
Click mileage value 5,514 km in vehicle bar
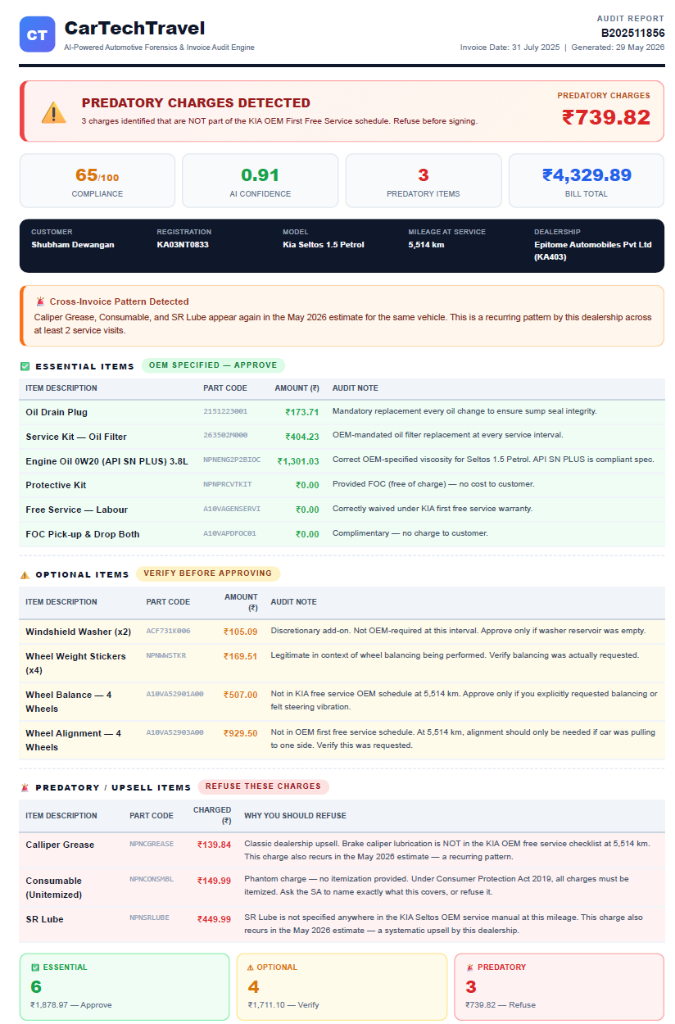(x=426, y=245)
